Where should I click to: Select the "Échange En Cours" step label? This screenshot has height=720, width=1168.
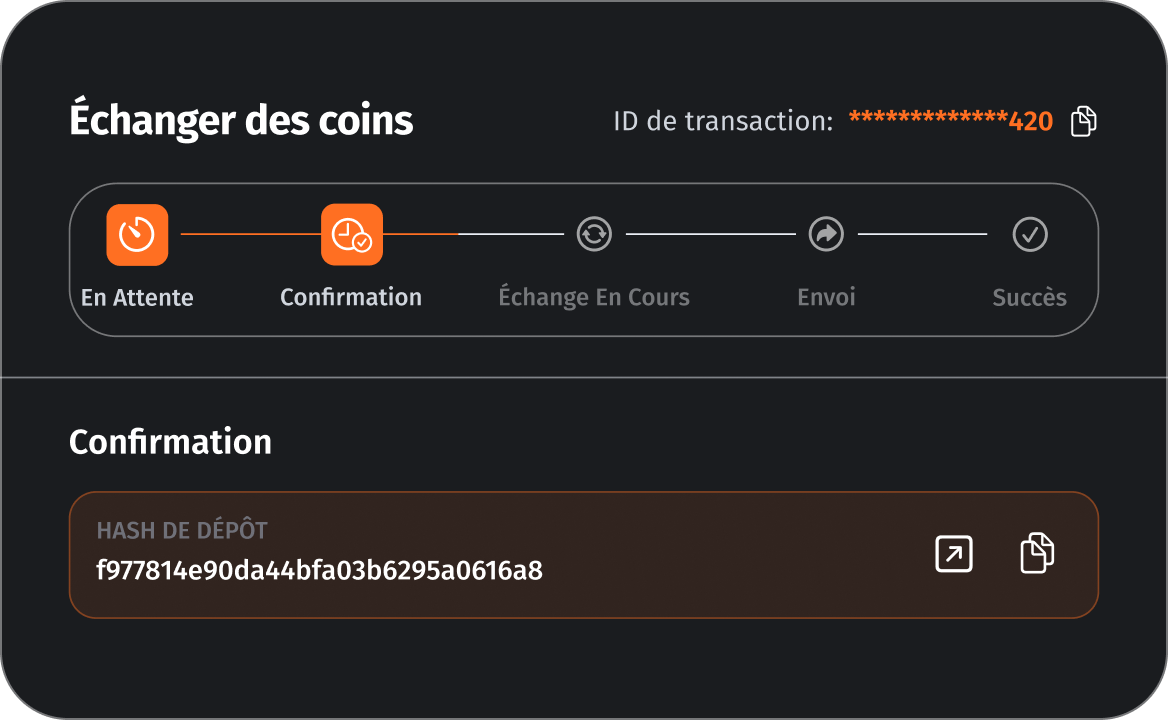pyautogui.click(x=594, y=298)
